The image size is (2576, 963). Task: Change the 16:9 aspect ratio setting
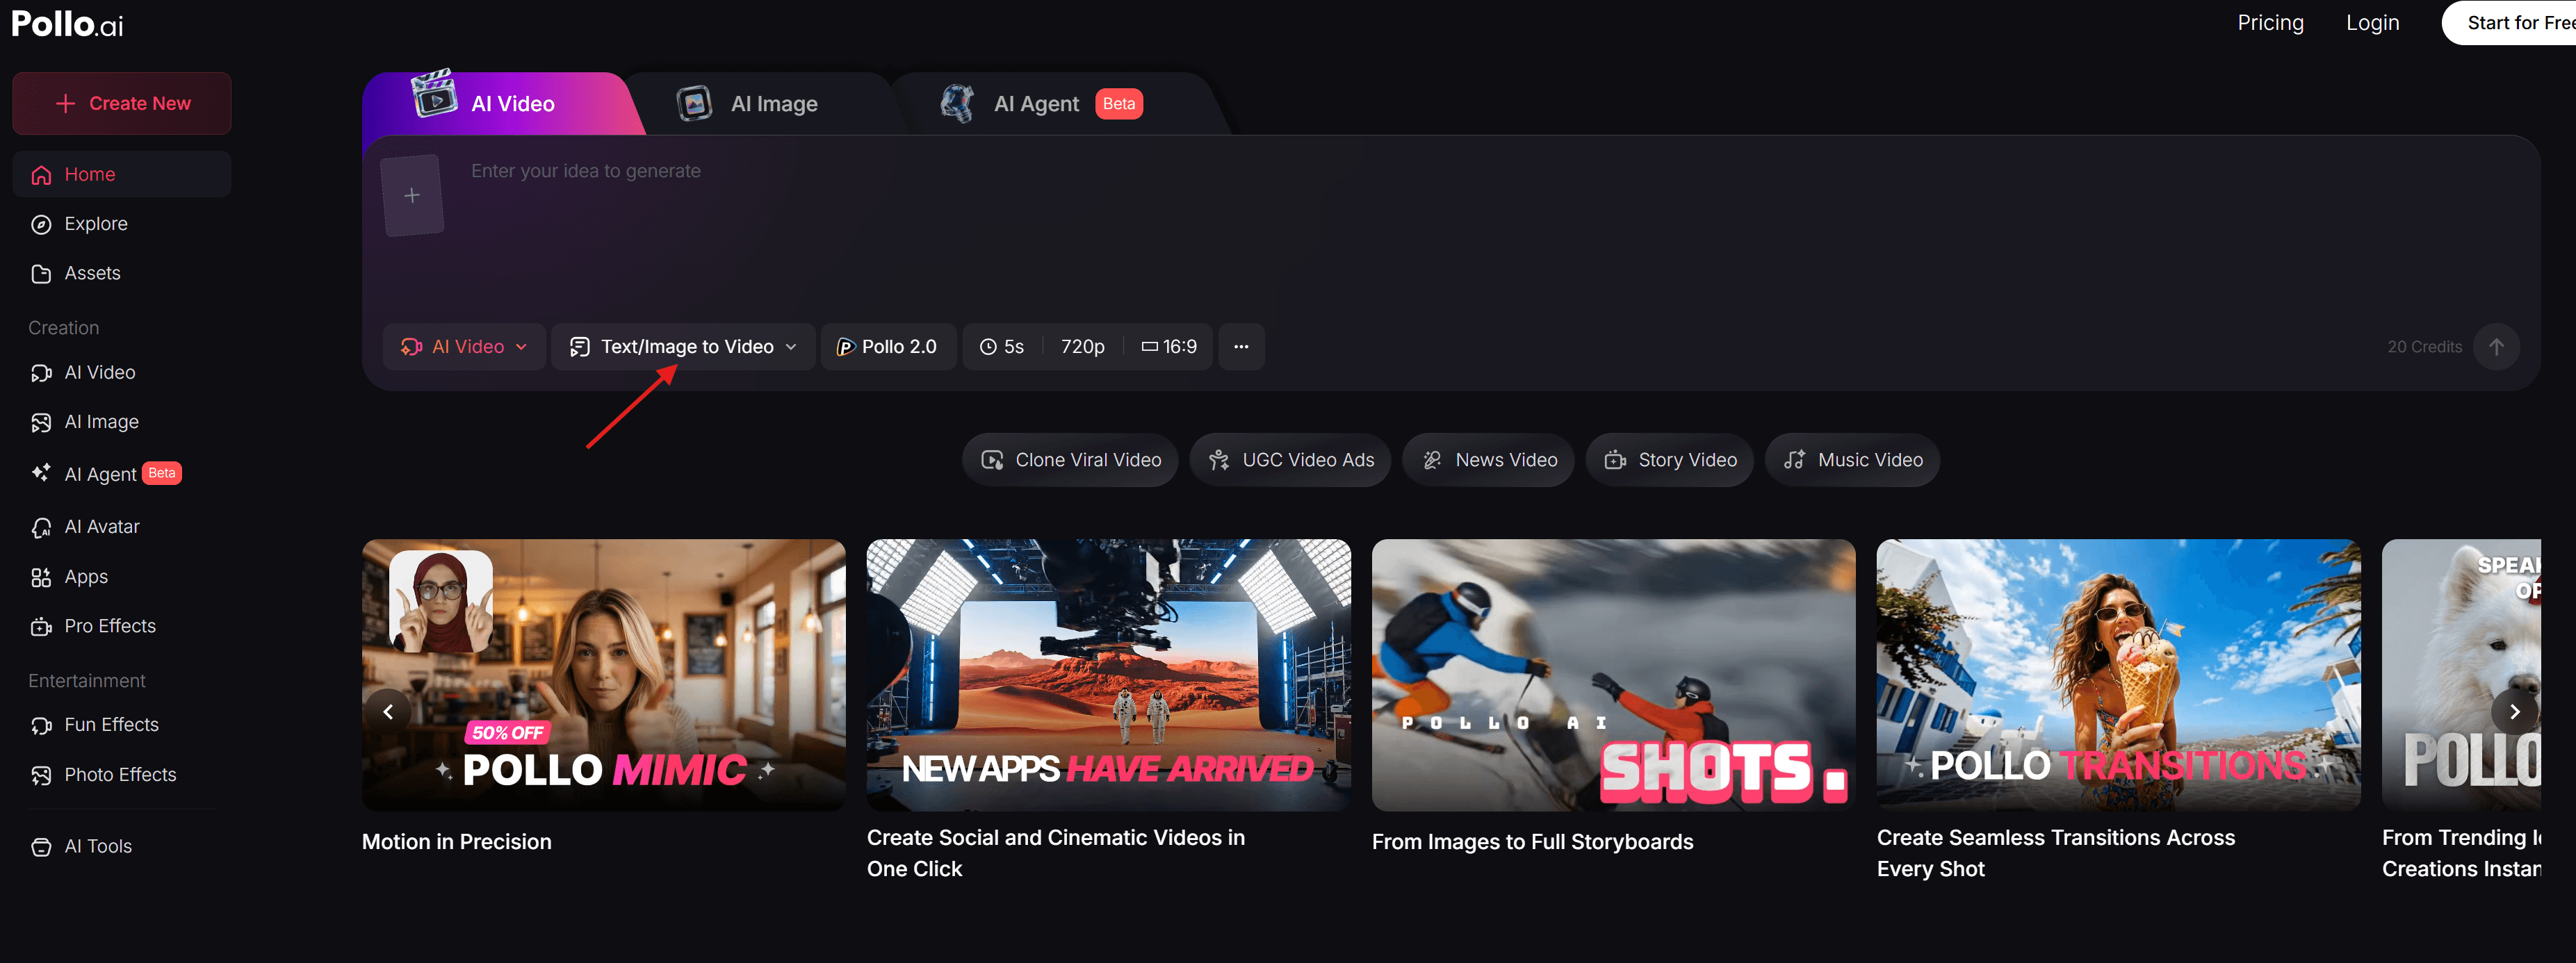(x=1169, y=346)
